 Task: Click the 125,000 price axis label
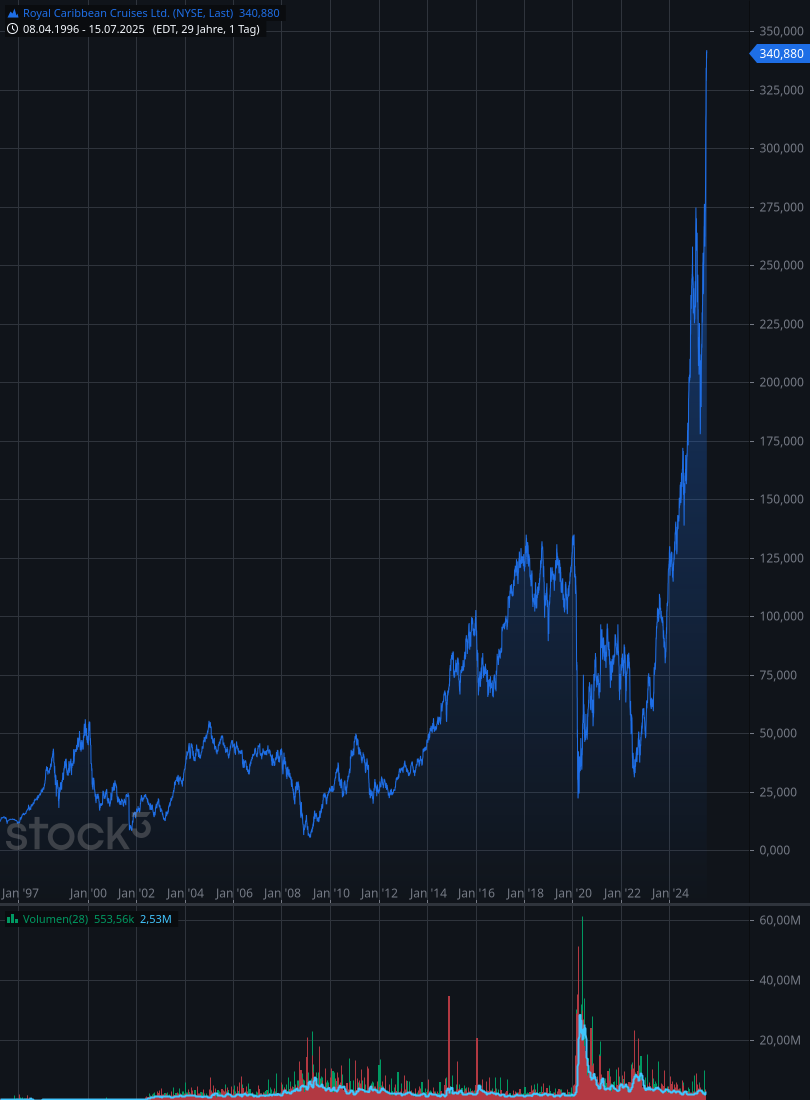781,558
